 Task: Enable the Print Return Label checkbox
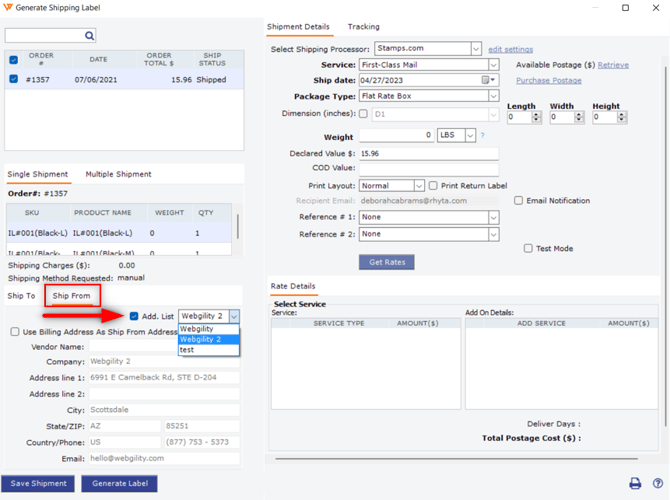(433, 185)
